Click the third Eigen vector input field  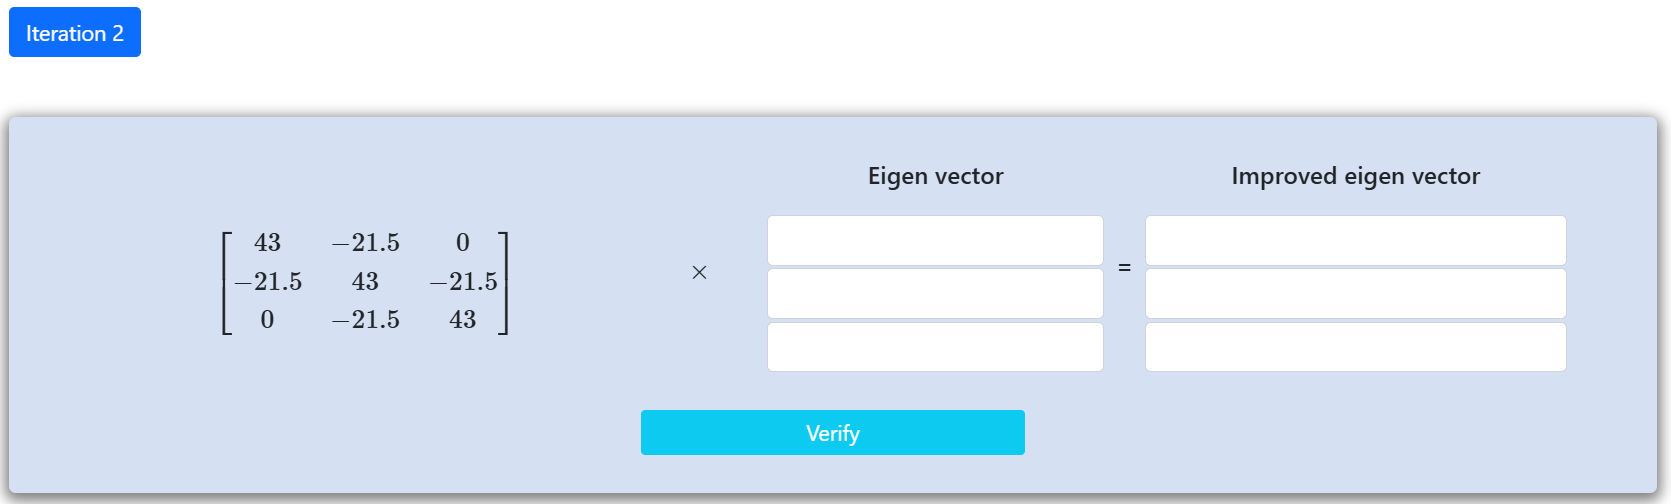(x=935, y=347)
